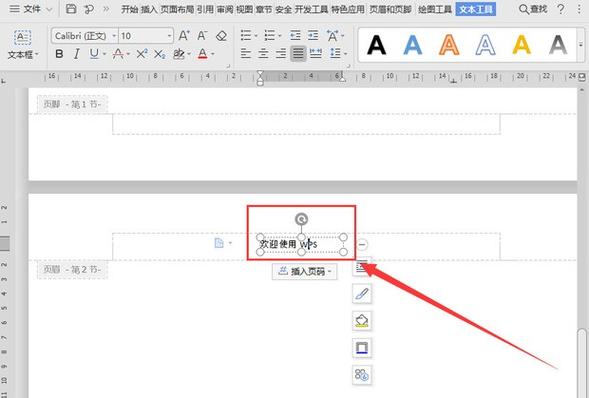Click the text box rotate handle
This screenshot has width=589, height=398.
(301, 219)
